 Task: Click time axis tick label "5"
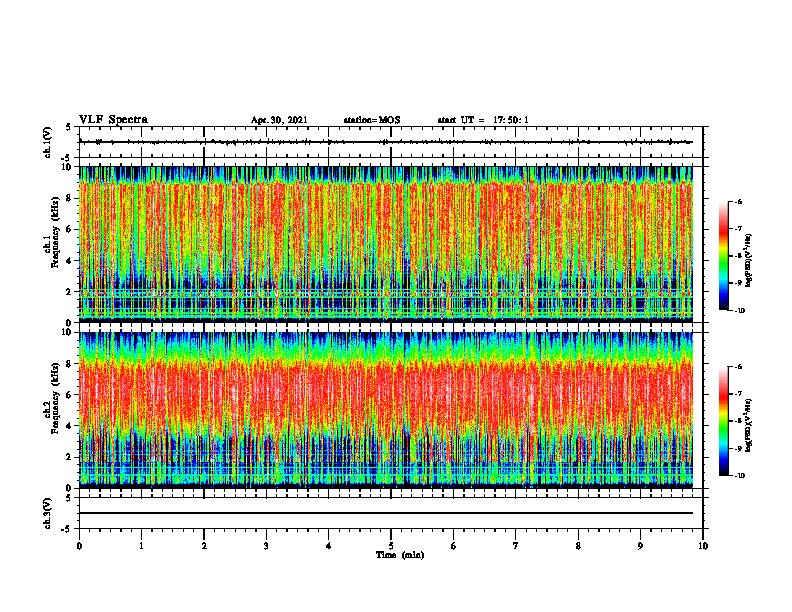click(x=391, y=546)
